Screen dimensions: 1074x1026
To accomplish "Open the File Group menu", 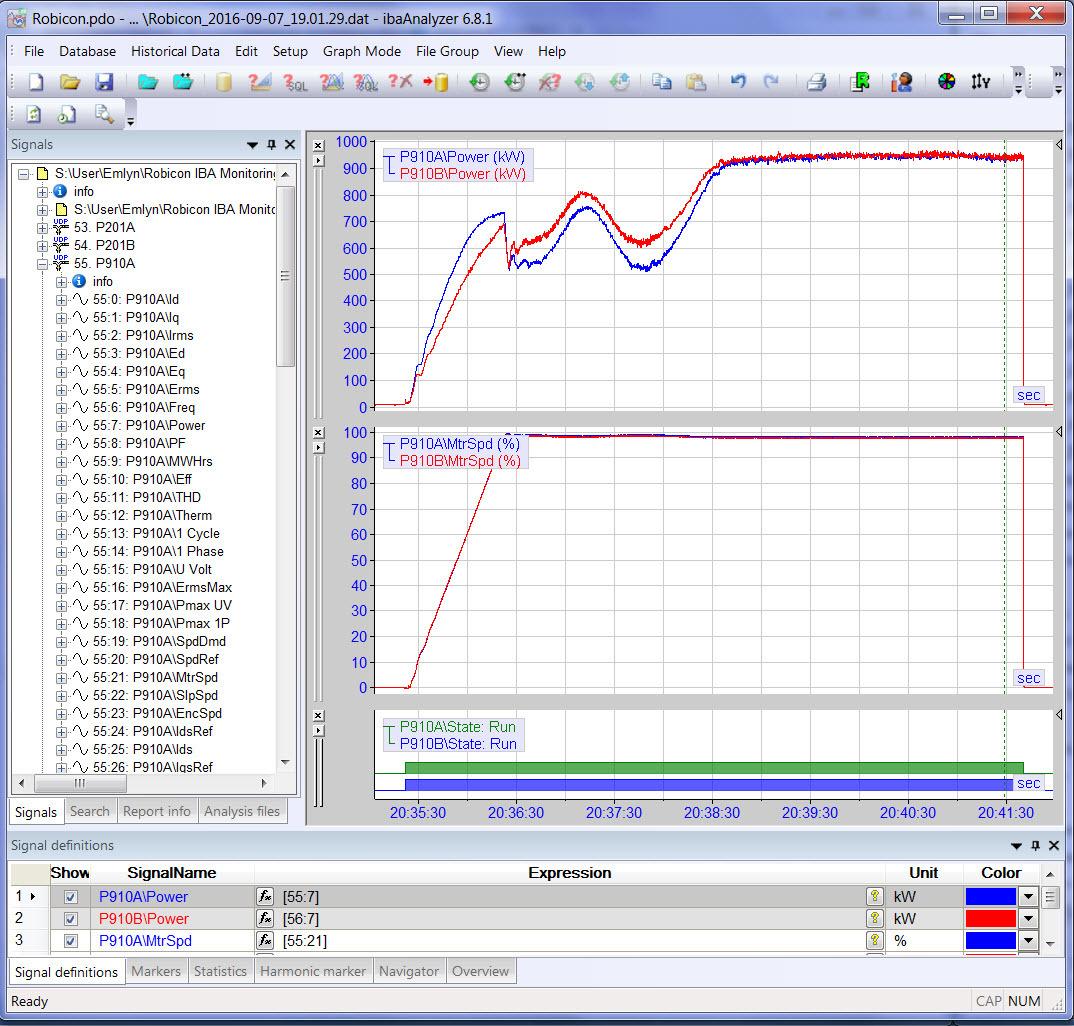I will pos(447,51).
